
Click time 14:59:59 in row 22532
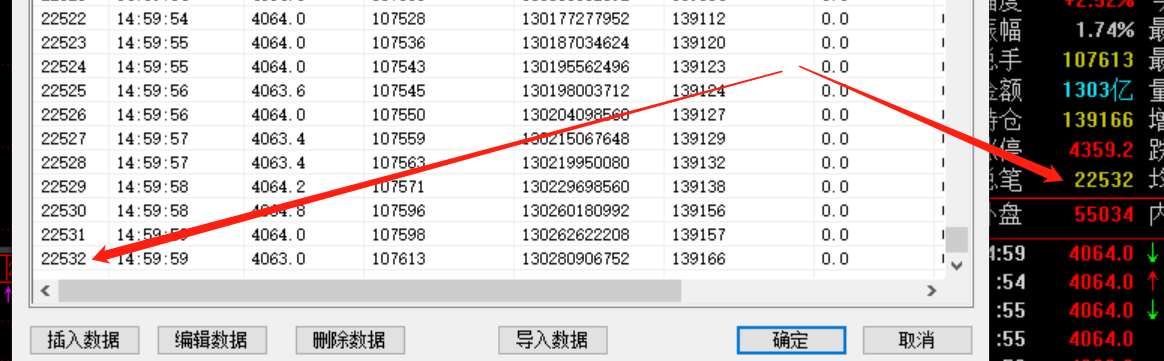pyautogui.click(x=152, y=258)
